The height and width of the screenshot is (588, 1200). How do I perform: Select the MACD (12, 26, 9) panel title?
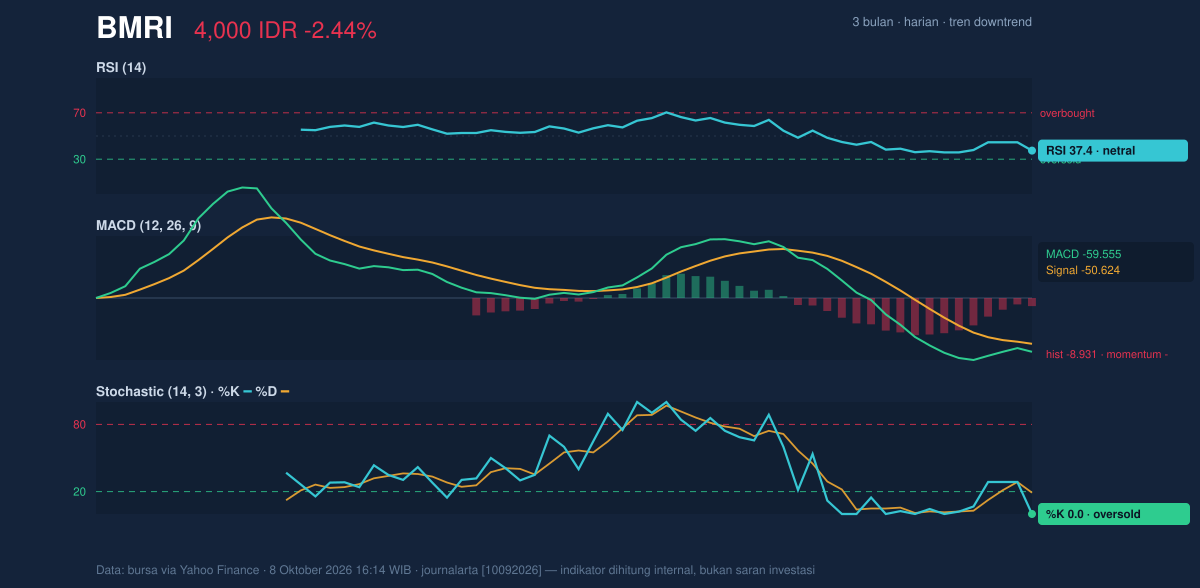[x=148, y=226]
